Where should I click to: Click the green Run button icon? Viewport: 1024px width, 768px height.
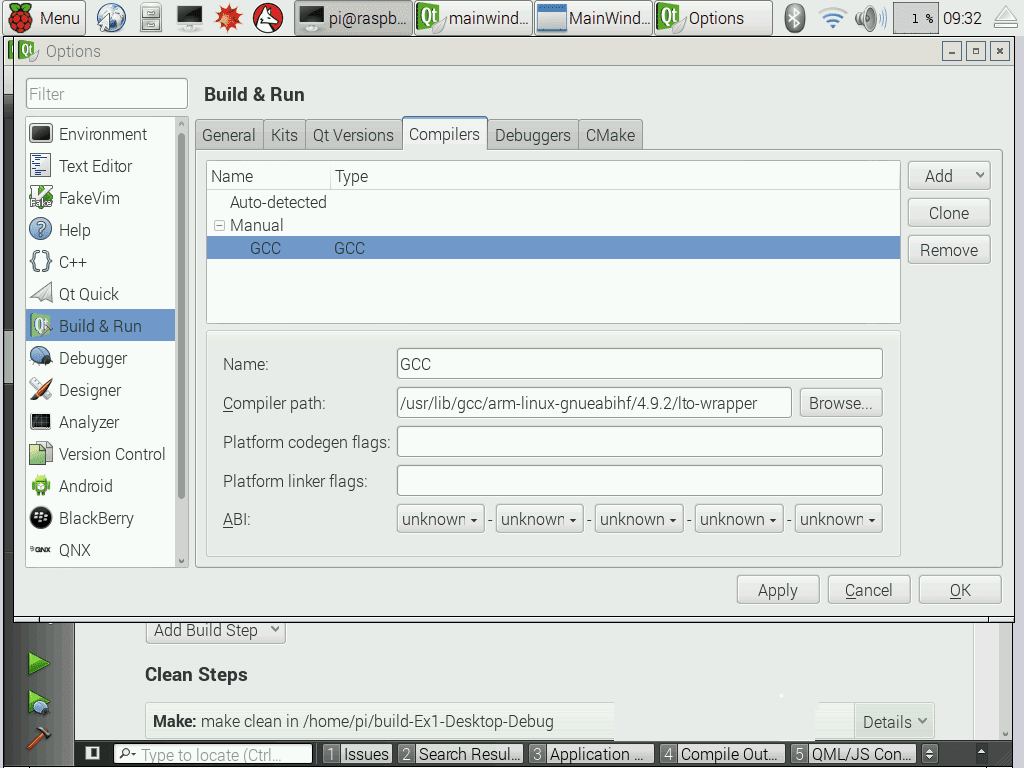pyautogui.click(x=38, y=663)
